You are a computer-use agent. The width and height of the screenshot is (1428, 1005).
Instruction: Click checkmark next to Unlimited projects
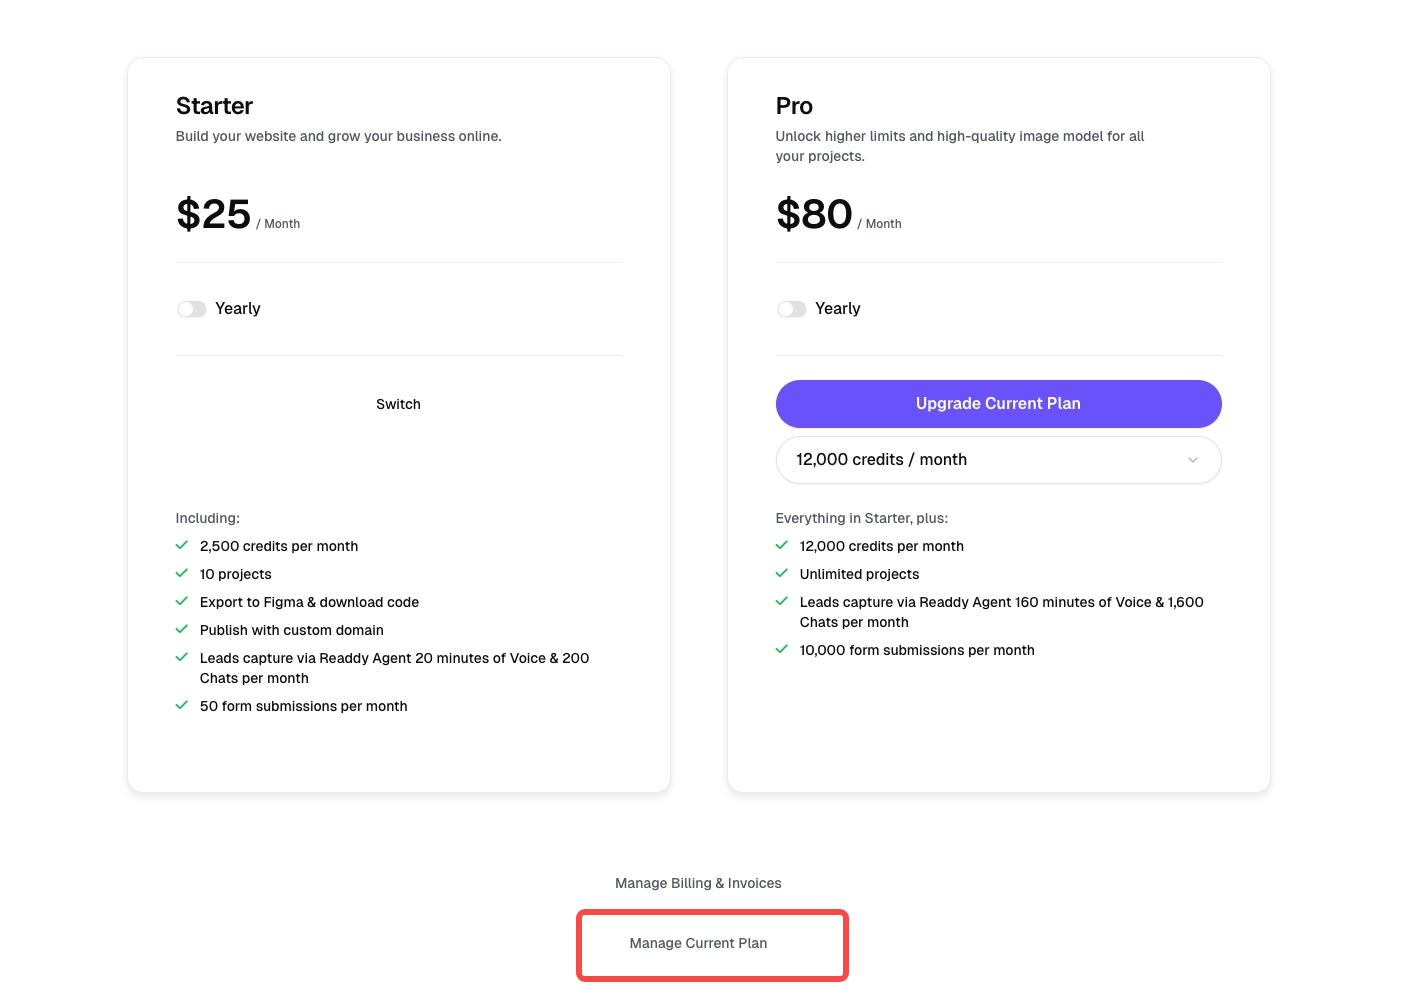[x=782, y=574]
